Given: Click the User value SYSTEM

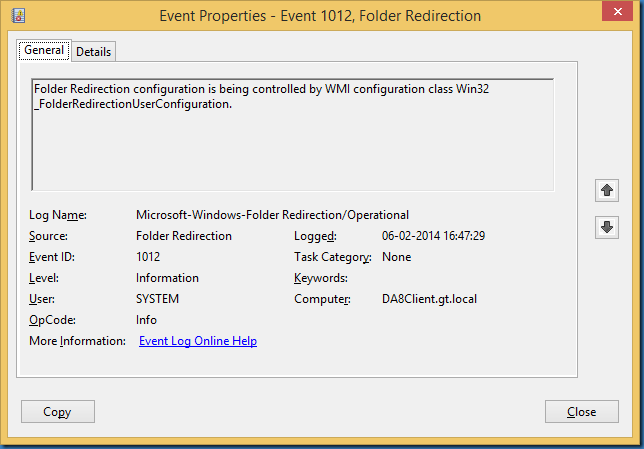Looking at the screenshot, I should (x=157, y=299).
